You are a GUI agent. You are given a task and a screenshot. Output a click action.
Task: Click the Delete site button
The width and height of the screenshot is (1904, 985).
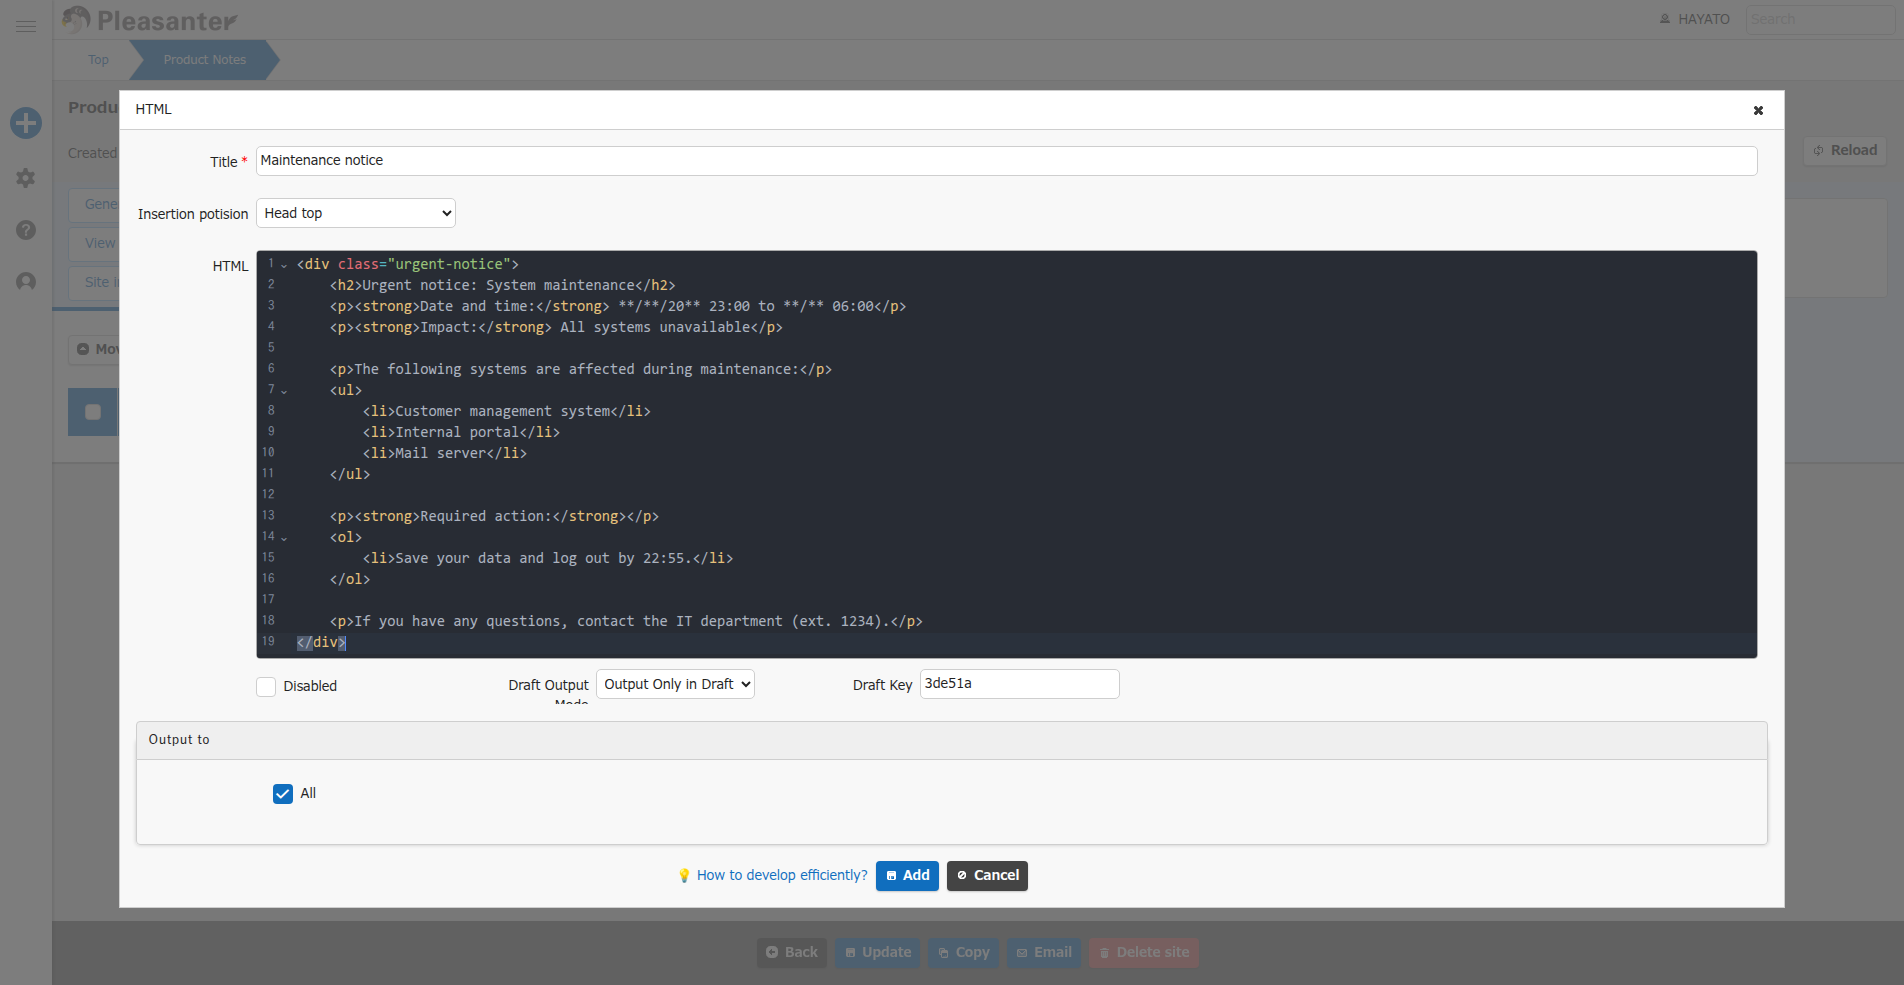click(1144, 952)
